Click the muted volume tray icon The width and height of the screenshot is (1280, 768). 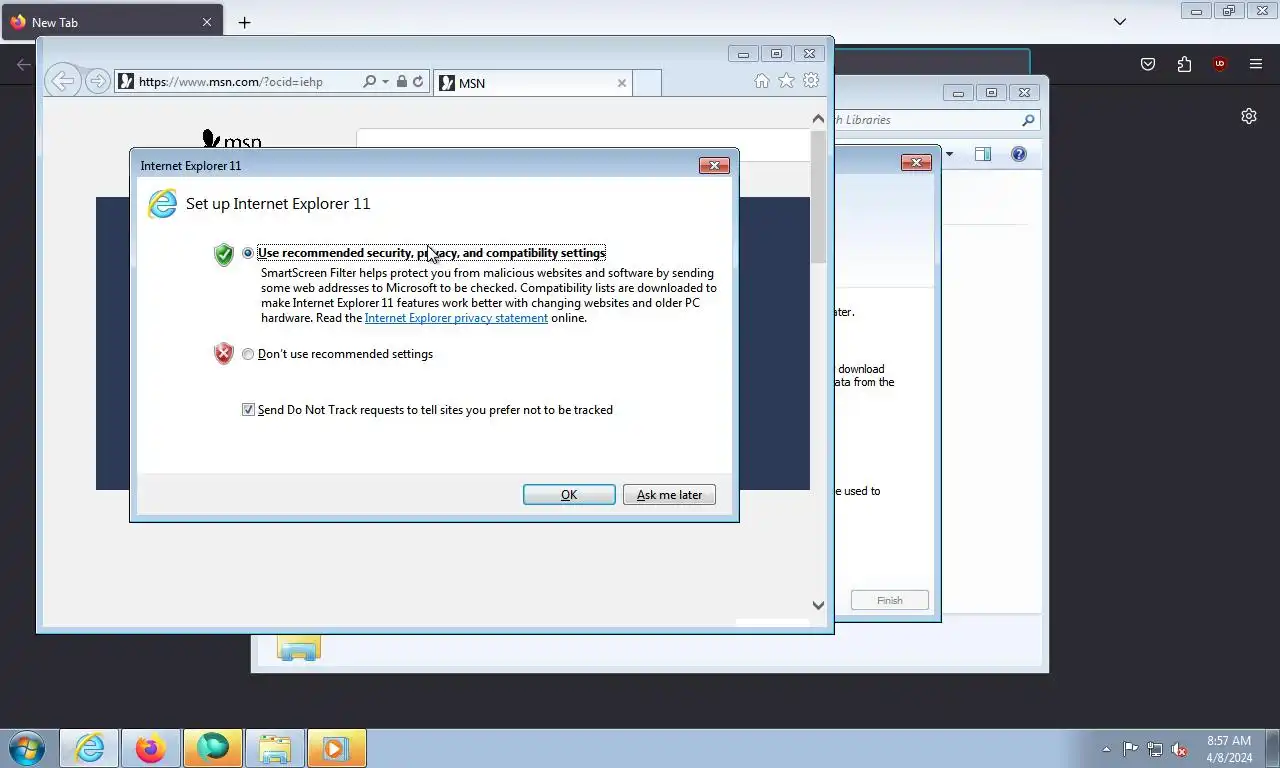click(x=1180, y=749)
